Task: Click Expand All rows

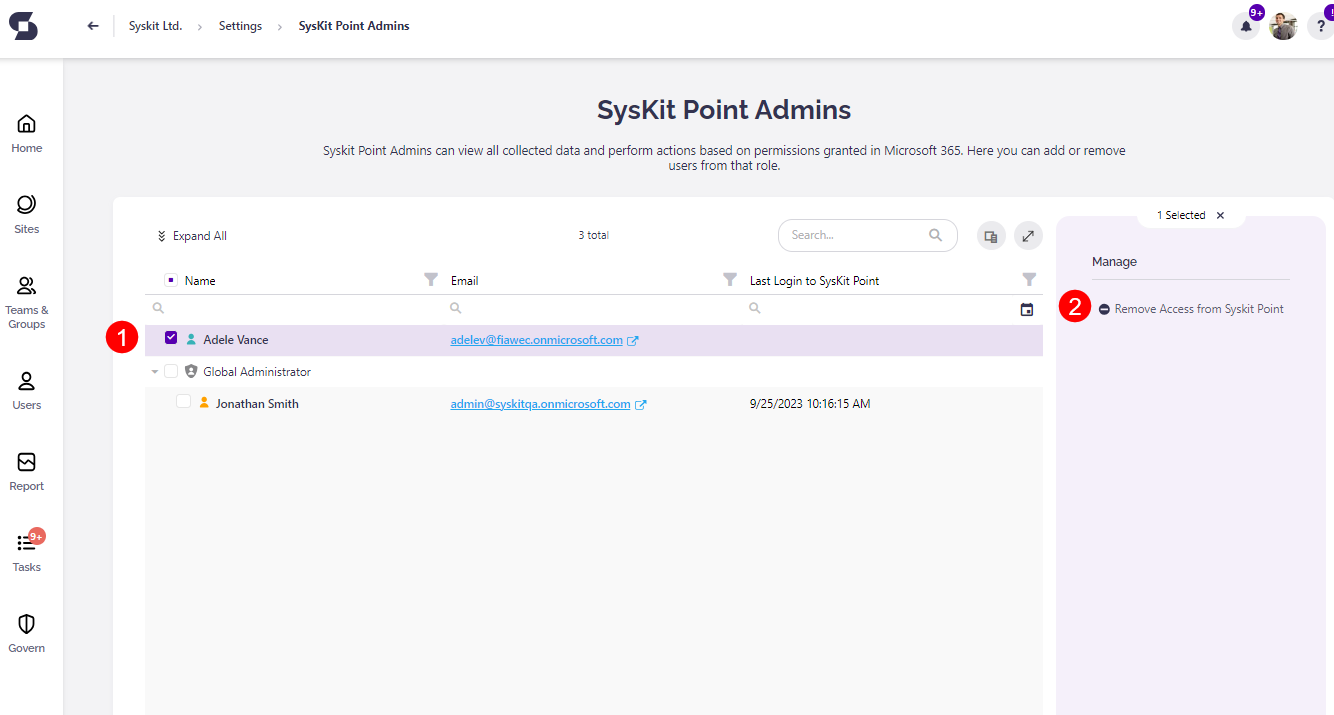Action: (x=192, y=236)
